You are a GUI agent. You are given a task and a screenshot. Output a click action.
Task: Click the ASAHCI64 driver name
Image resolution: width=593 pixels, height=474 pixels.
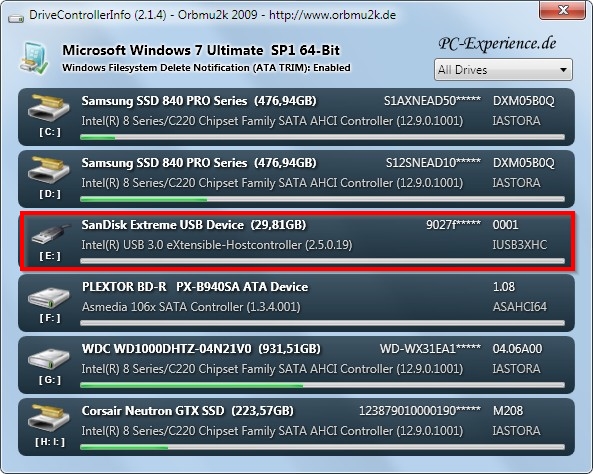pos(520,307)
